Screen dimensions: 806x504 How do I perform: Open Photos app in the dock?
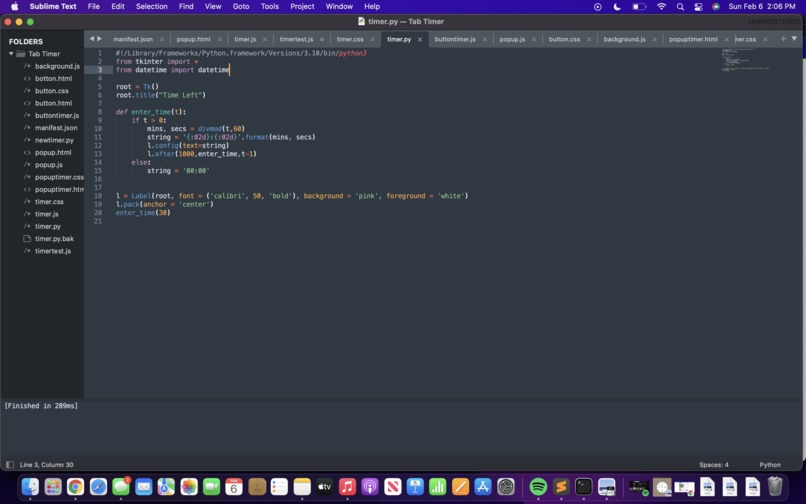pos(189,486)
